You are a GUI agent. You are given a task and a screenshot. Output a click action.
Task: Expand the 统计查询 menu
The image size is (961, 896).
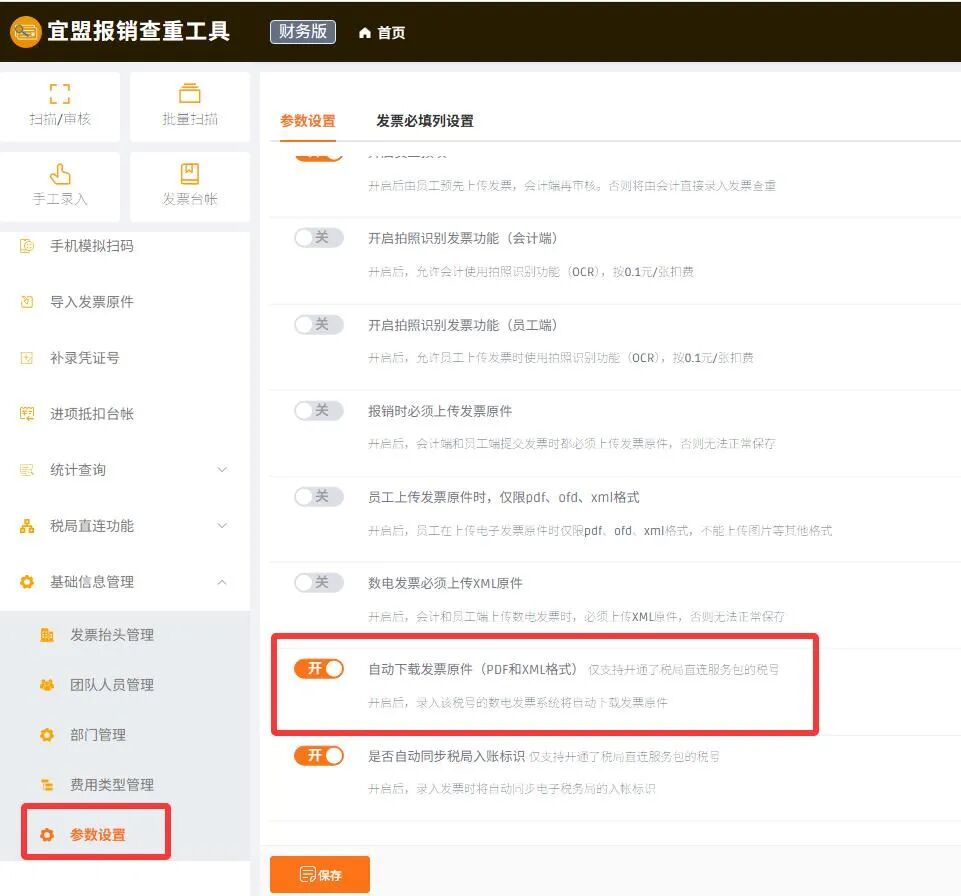click(88, 469)
